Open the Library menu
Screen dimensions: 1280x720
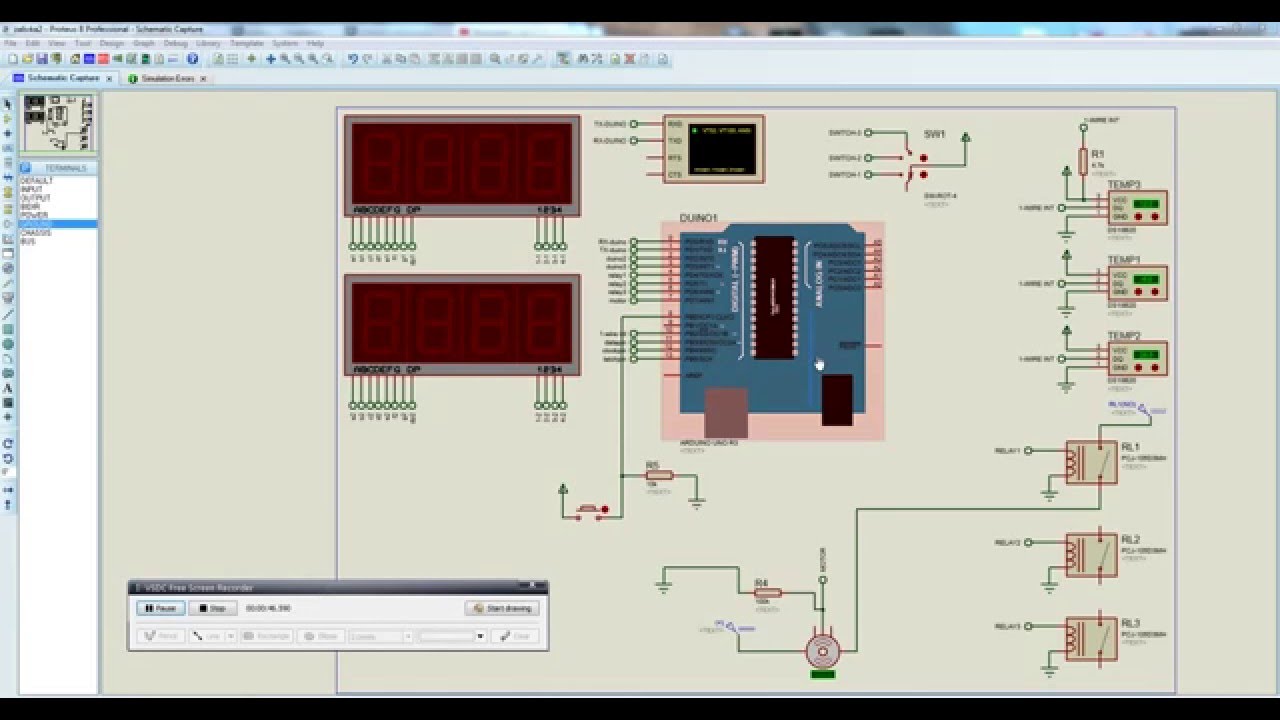[208, 44]
